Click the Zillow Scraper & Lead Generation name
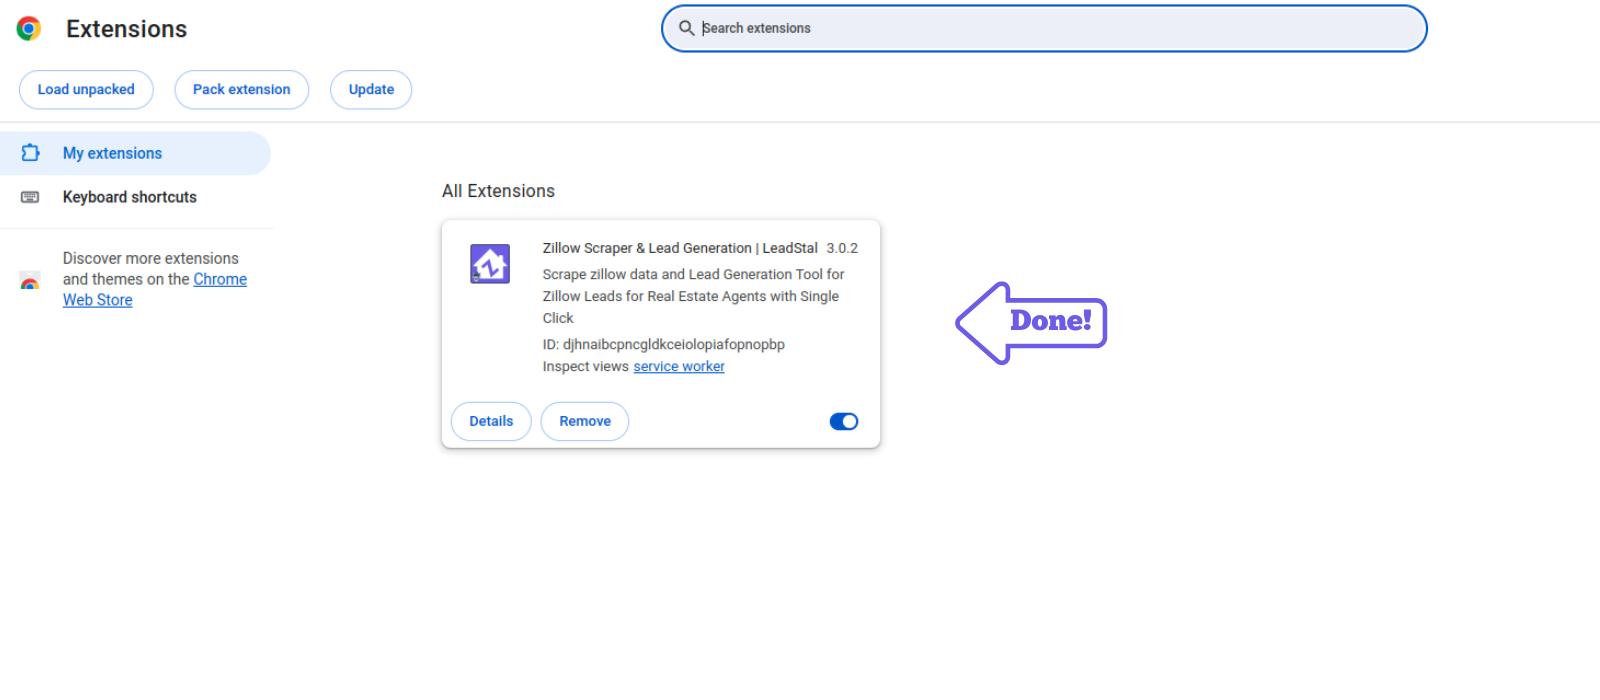 (680, 248)
